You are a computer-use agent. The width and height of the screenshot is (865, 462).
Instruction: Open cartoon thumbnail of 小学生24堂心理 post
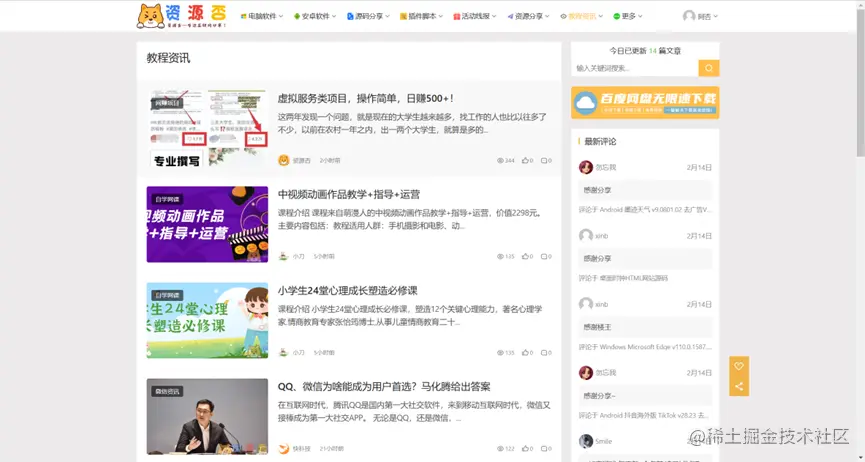click(x=207, y=320)
